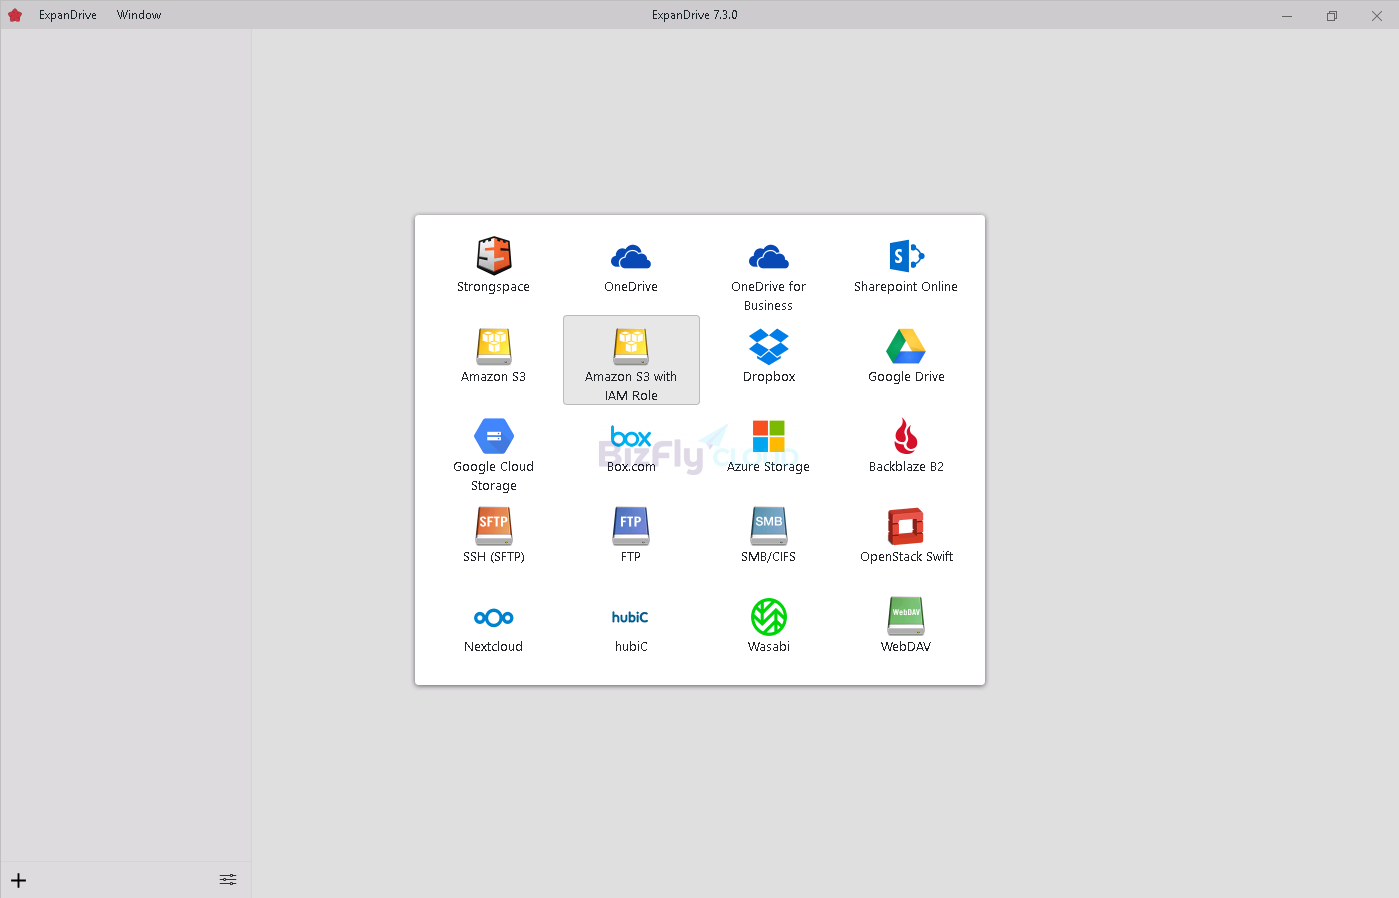This screenshot has height=898, width=1399.
Task: Choose the Amazon S3 drive icon
Action: click(x=494, y=346)
